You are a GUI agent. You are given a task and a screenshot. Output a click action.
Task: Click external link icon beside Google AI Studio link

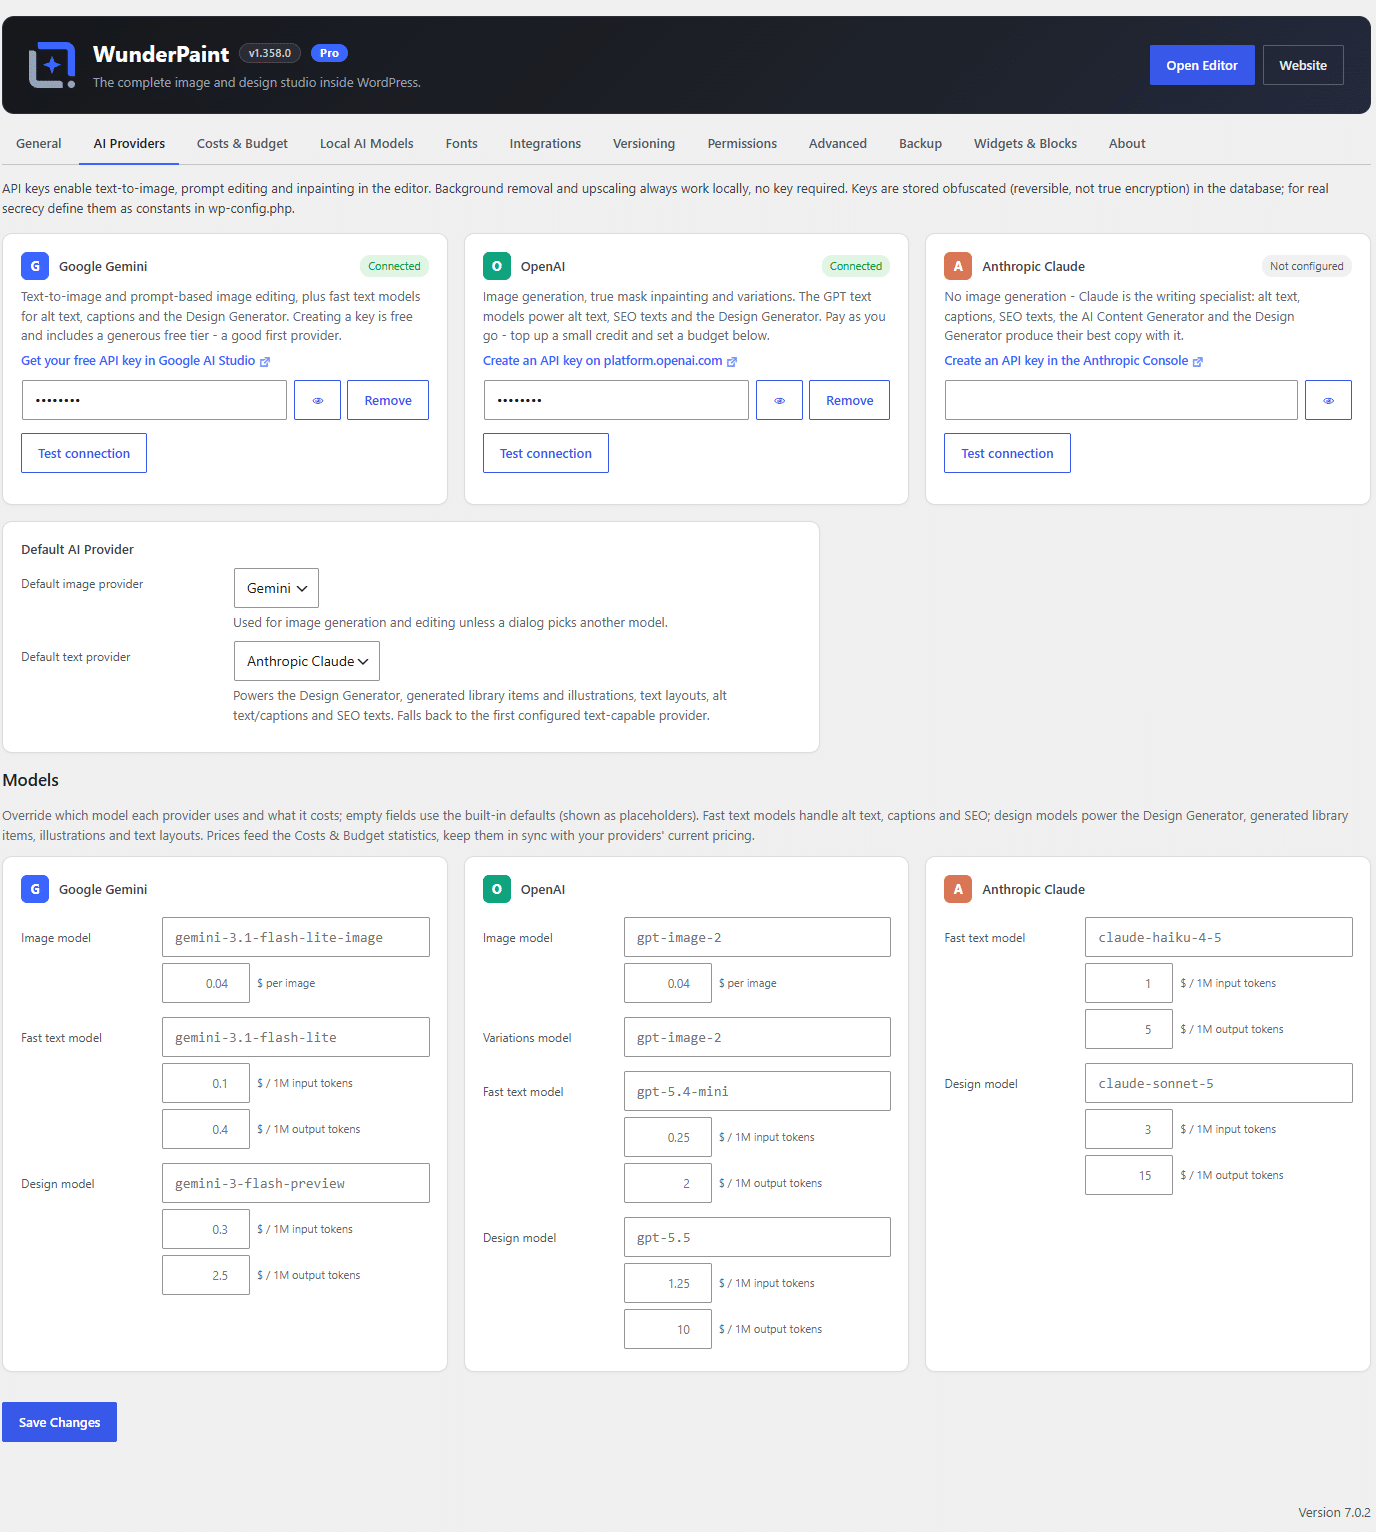click(x=265, y=362)
